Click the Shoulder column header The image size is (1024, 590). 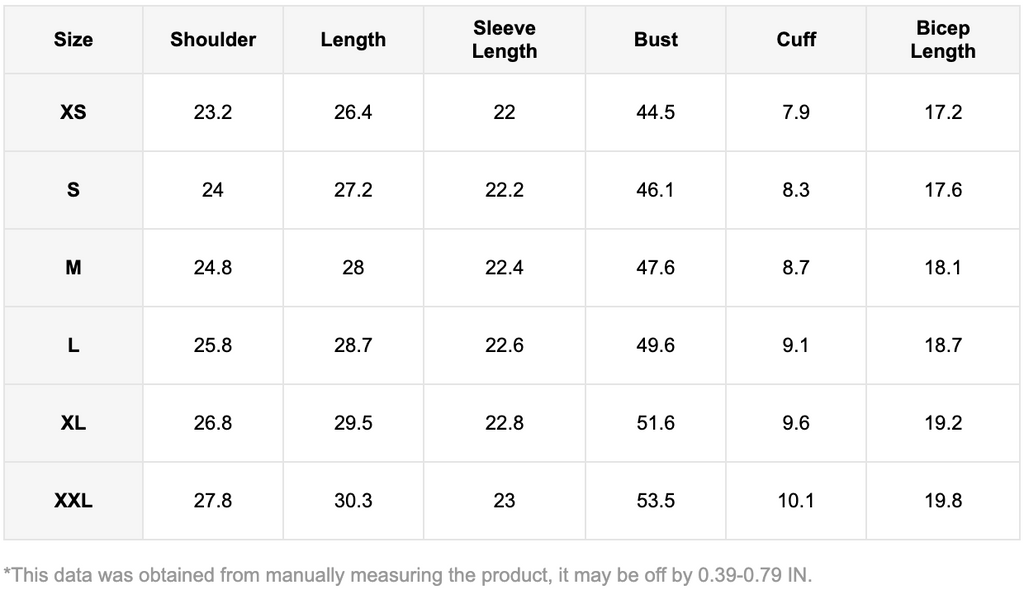pyautogui.click(x=213, y=40)
